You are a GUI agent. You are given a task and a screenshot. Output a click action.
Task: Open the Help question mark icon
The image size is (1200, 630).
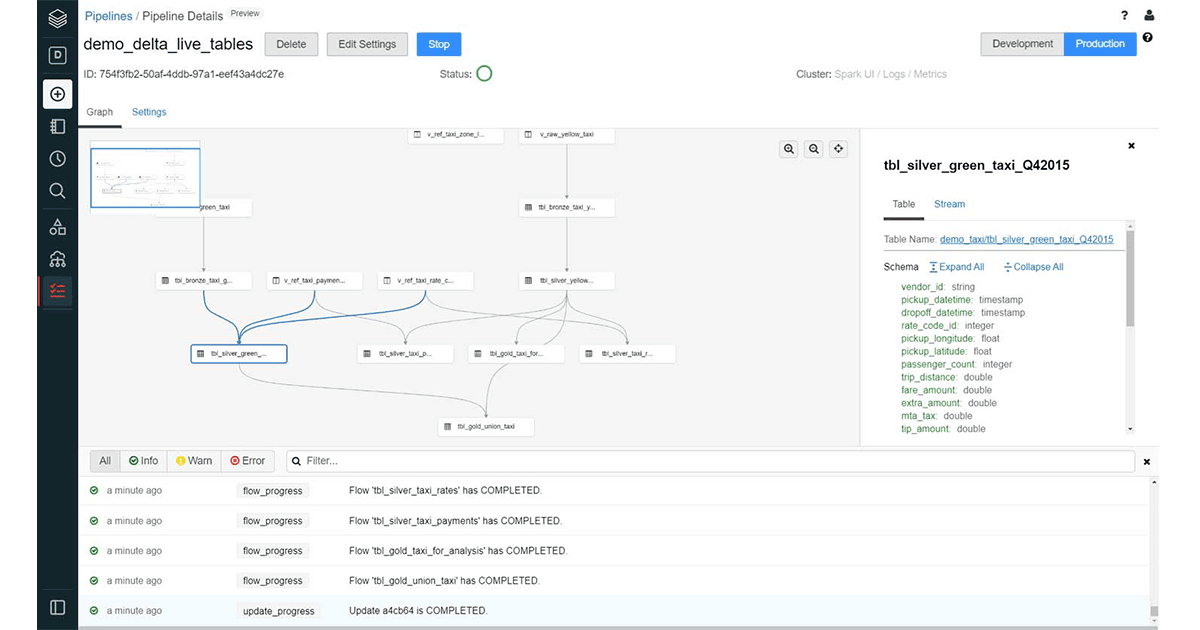(1123, 16)
